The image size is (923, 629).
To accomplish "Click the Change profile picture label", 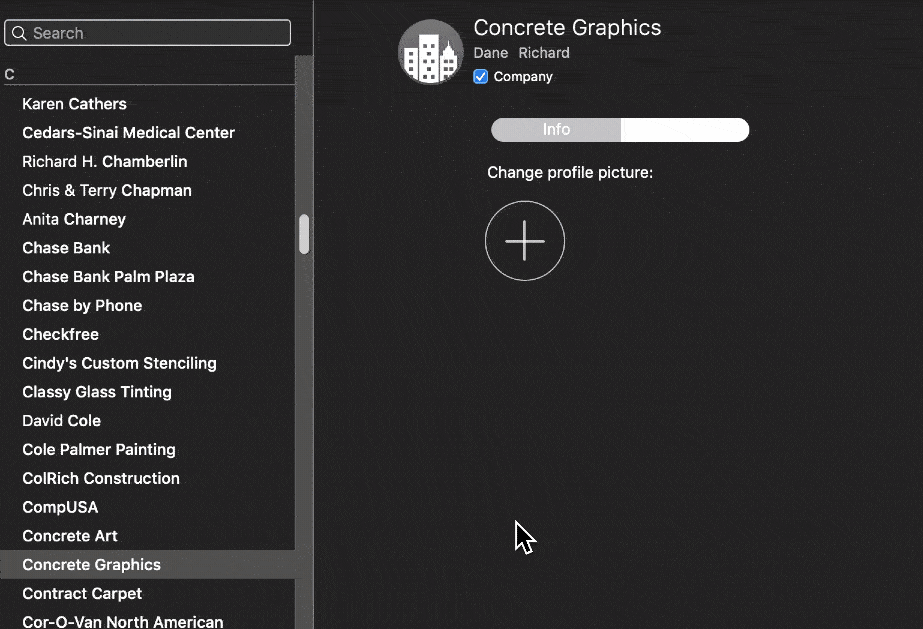I will 570,172.
